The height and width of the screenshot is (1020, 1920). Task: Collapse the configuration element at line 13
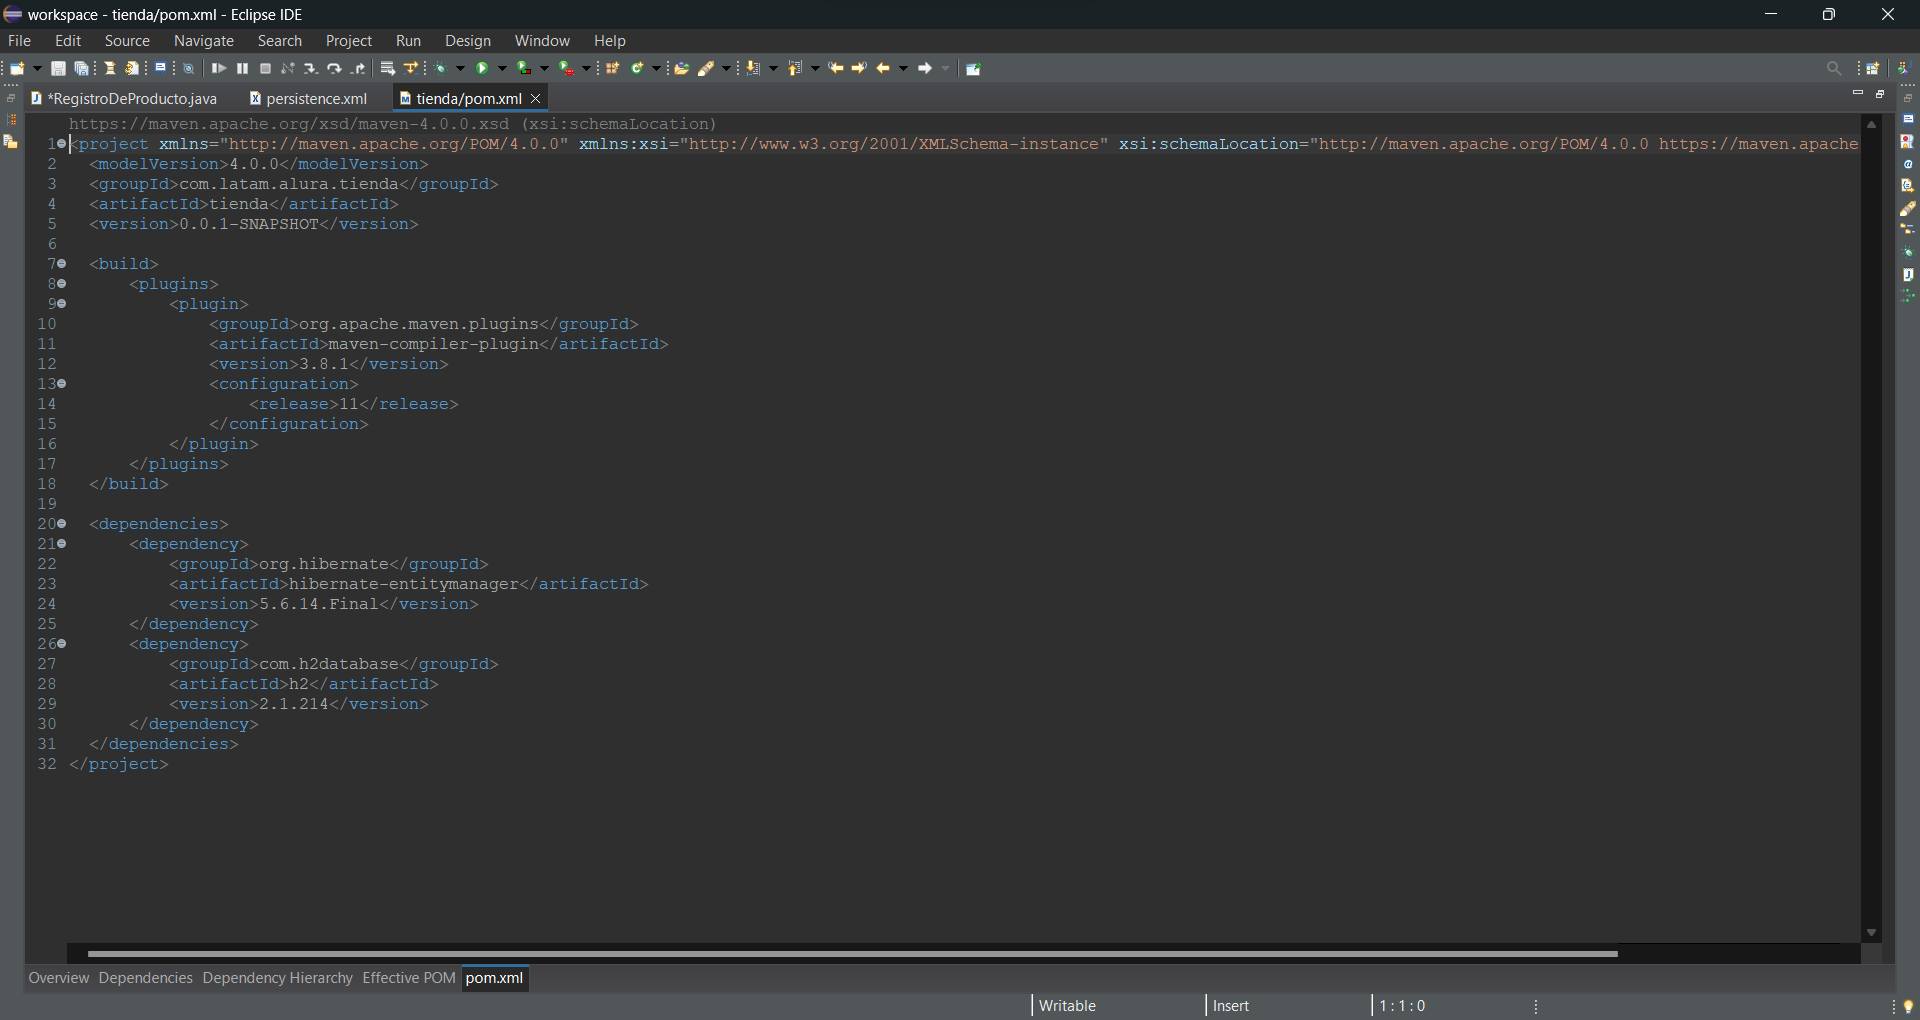point(62,384)
